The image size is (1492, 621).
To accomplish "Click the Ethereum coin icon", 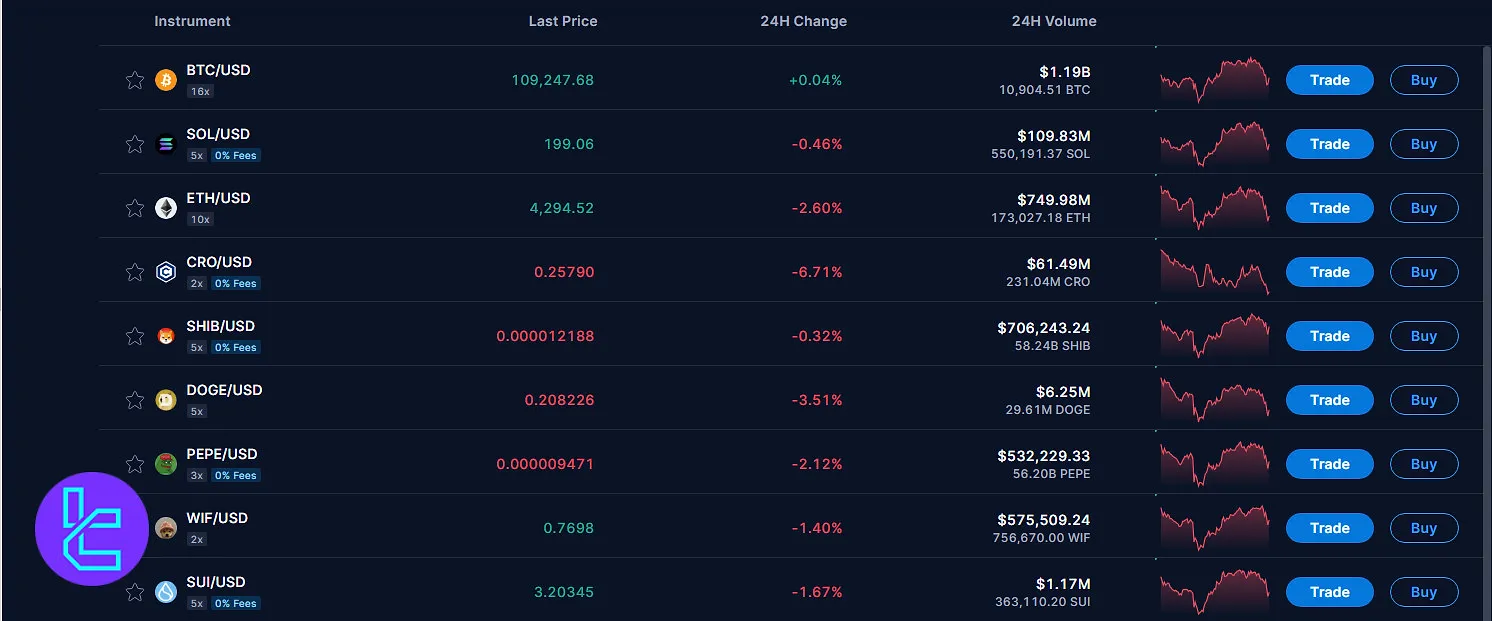I will coord(166,208).
